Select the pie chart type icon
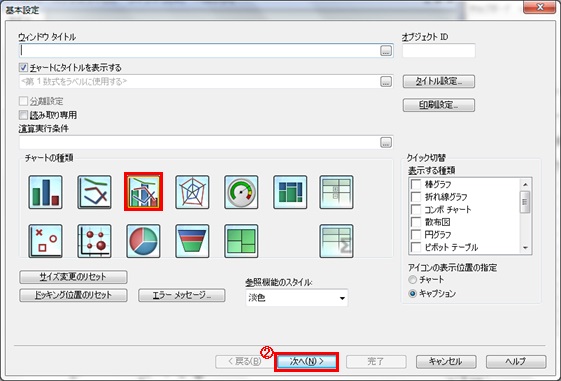This screenshot has width=561, height=381. (143, 241)
